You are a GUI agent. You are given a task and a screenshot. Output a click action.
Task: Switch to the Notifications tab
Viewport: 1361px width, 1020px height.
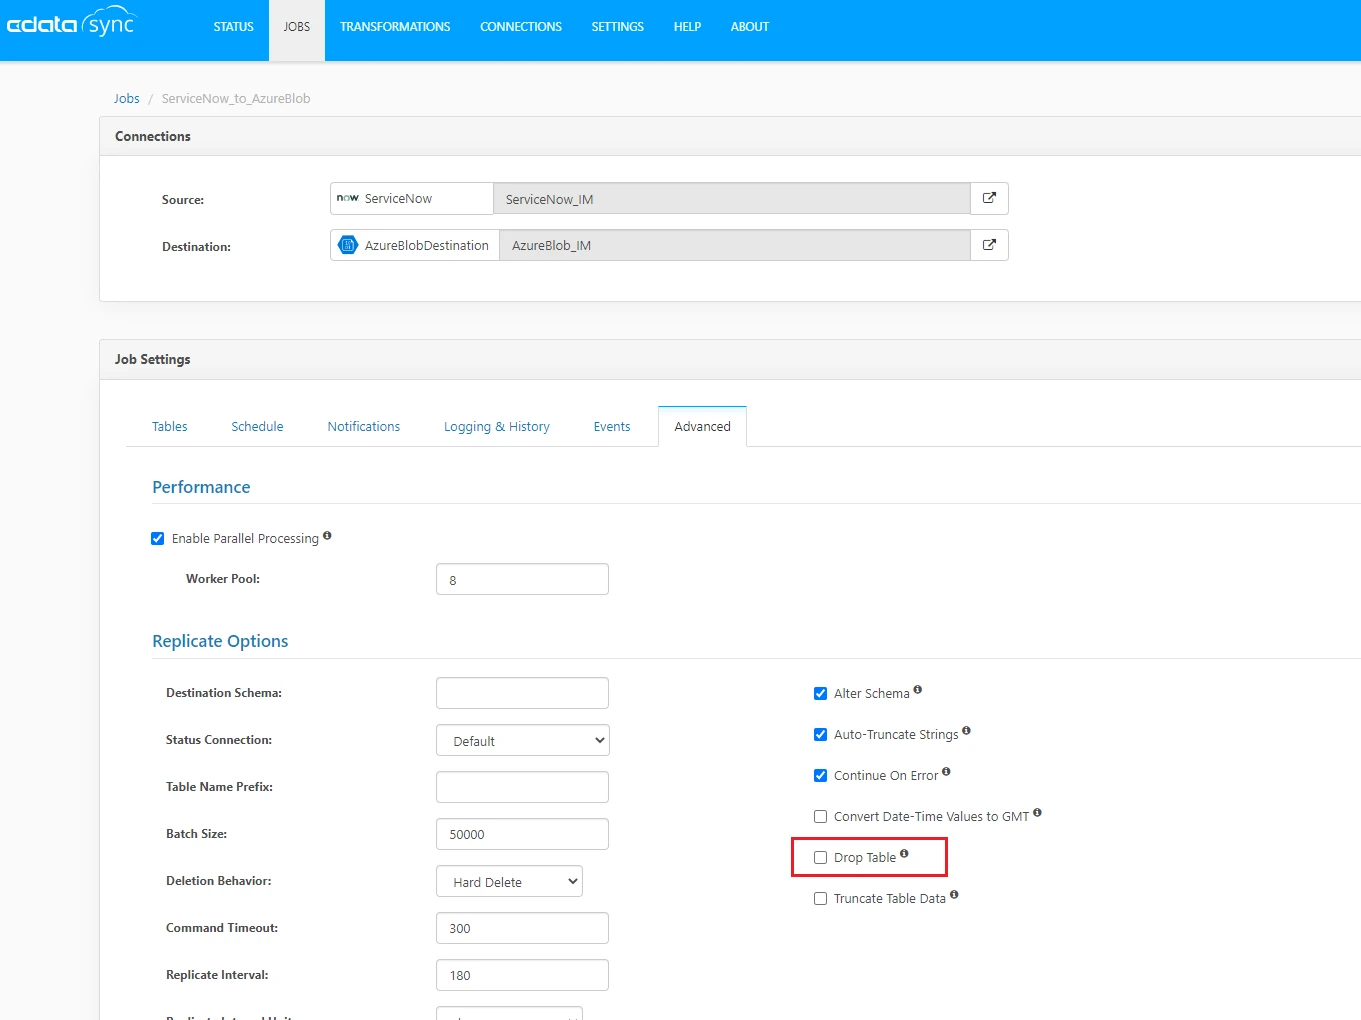[364, 427]
